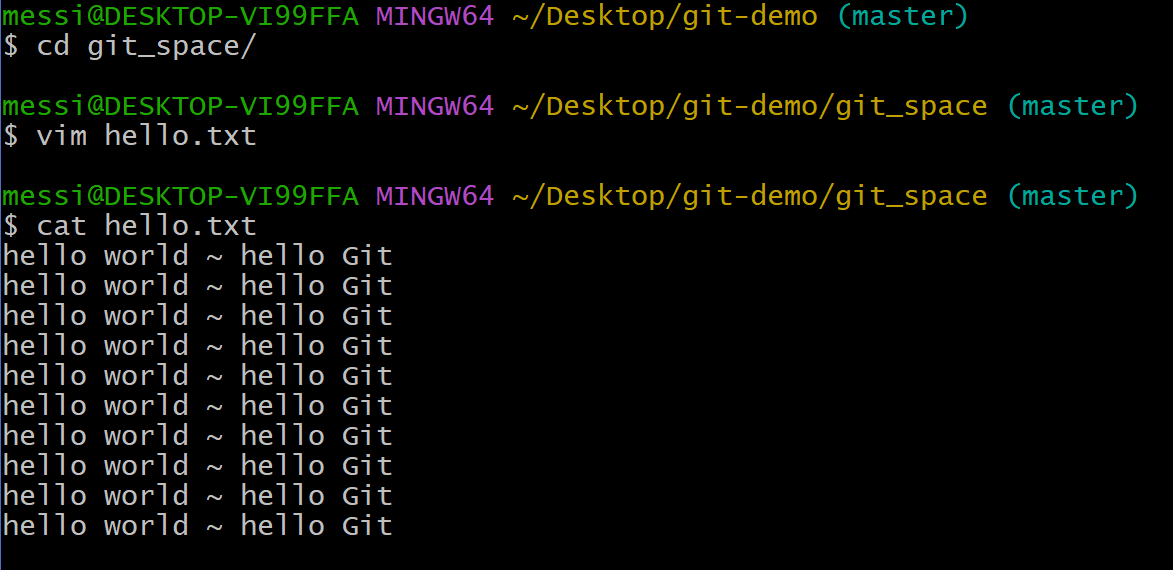Click the '$' prompt symbol before 'vim'
Viewport: 1173px width, 570px height.
point(10,136)
